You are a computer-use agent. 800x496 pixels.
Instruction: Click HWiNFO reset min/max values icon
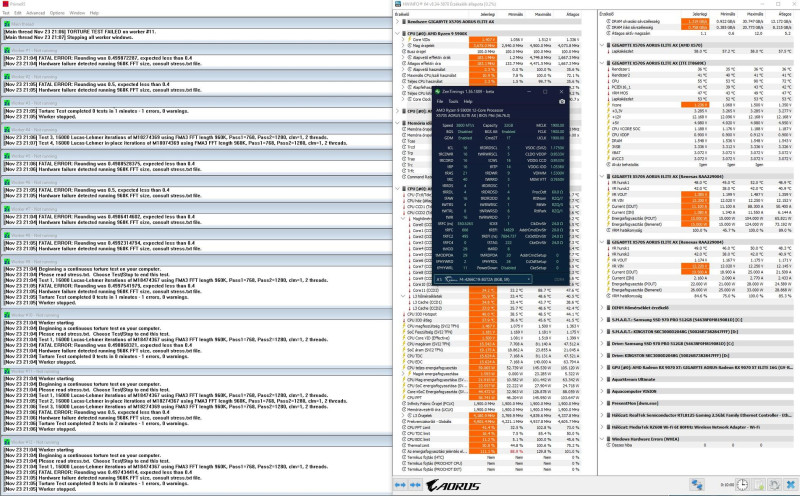coord(774,485)
